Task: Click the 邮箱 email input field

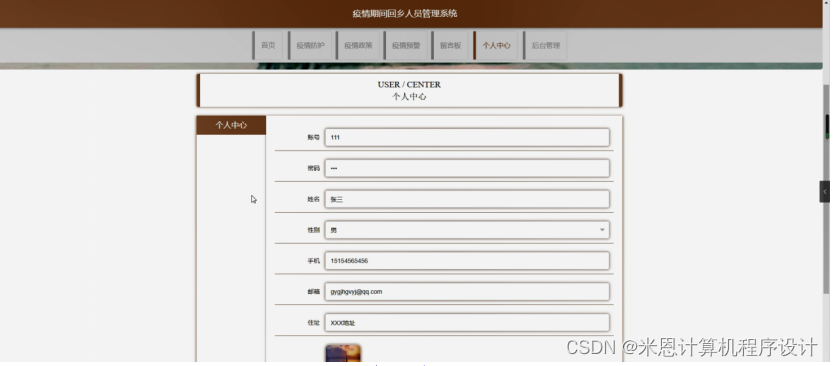Action: (x=467, y=292)
